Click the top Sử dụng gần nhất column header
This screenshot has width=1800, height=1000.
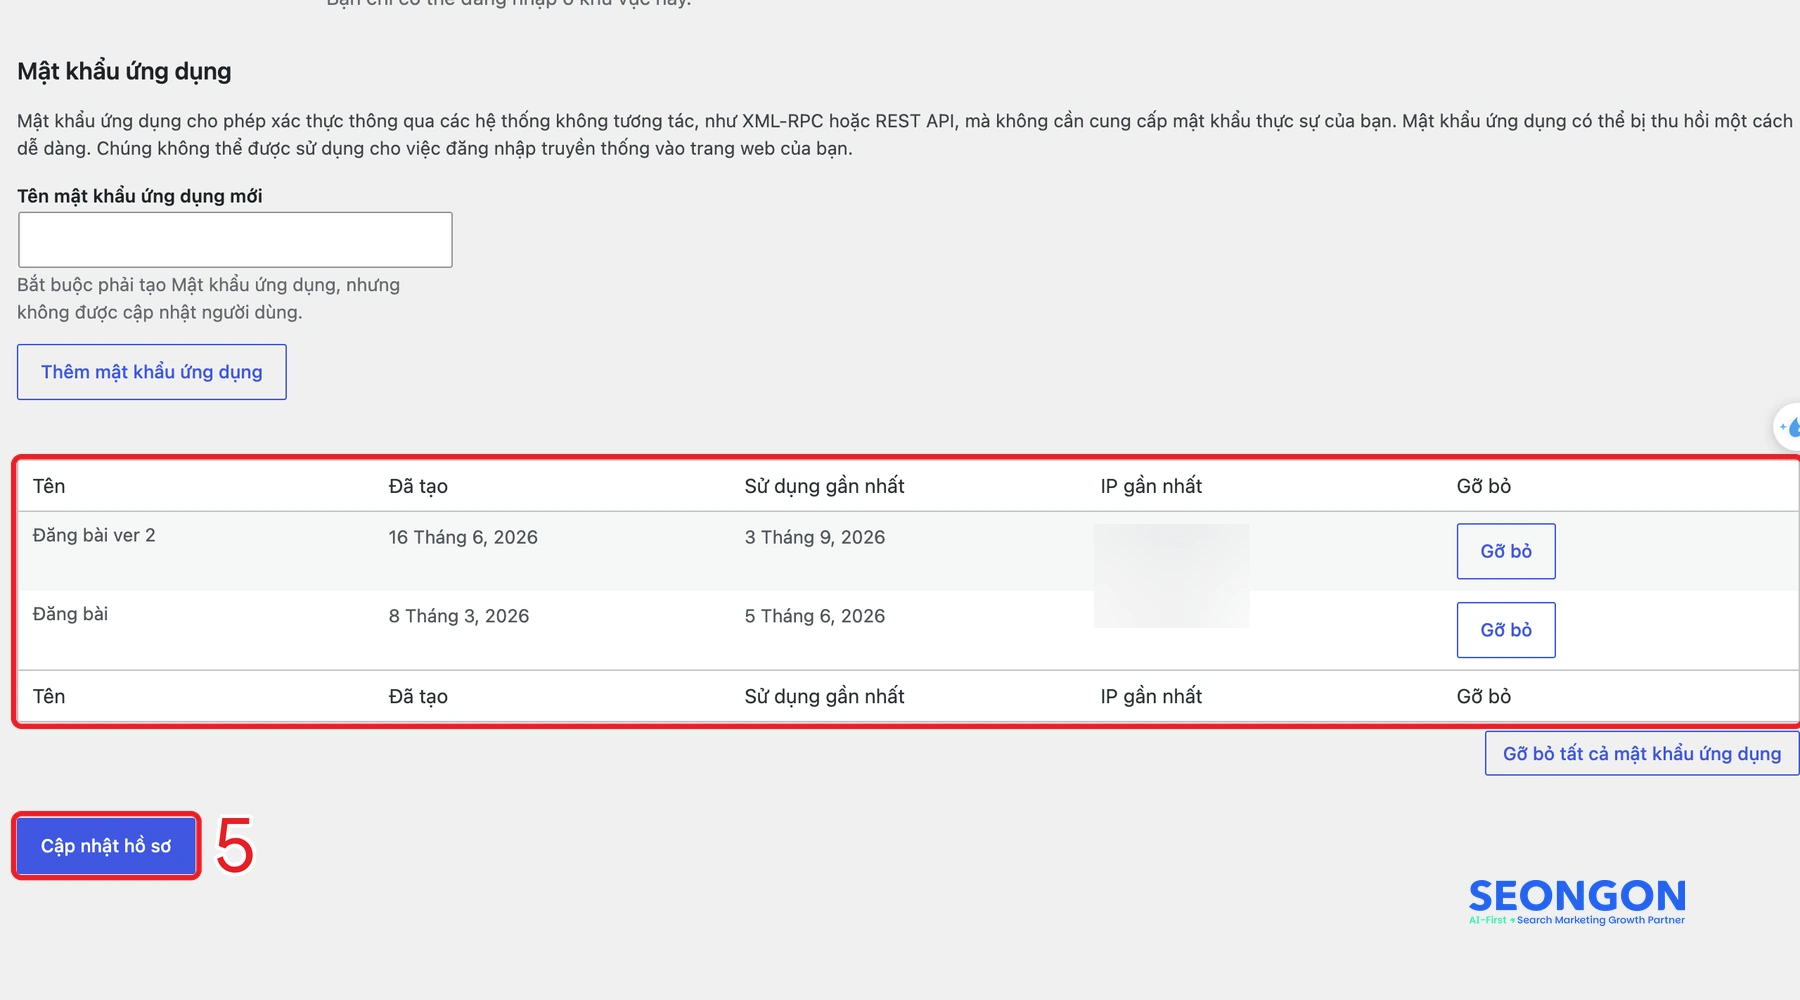[x=824, y=486]
